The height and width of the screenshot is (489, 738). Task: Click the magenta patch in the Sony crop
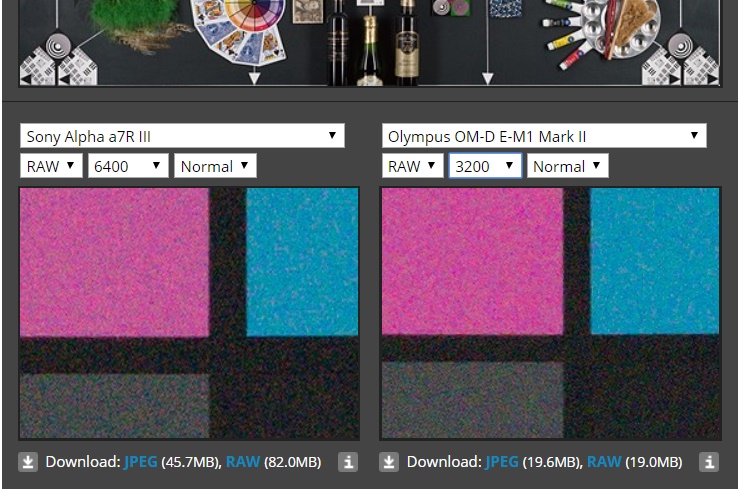pos(115,262)
